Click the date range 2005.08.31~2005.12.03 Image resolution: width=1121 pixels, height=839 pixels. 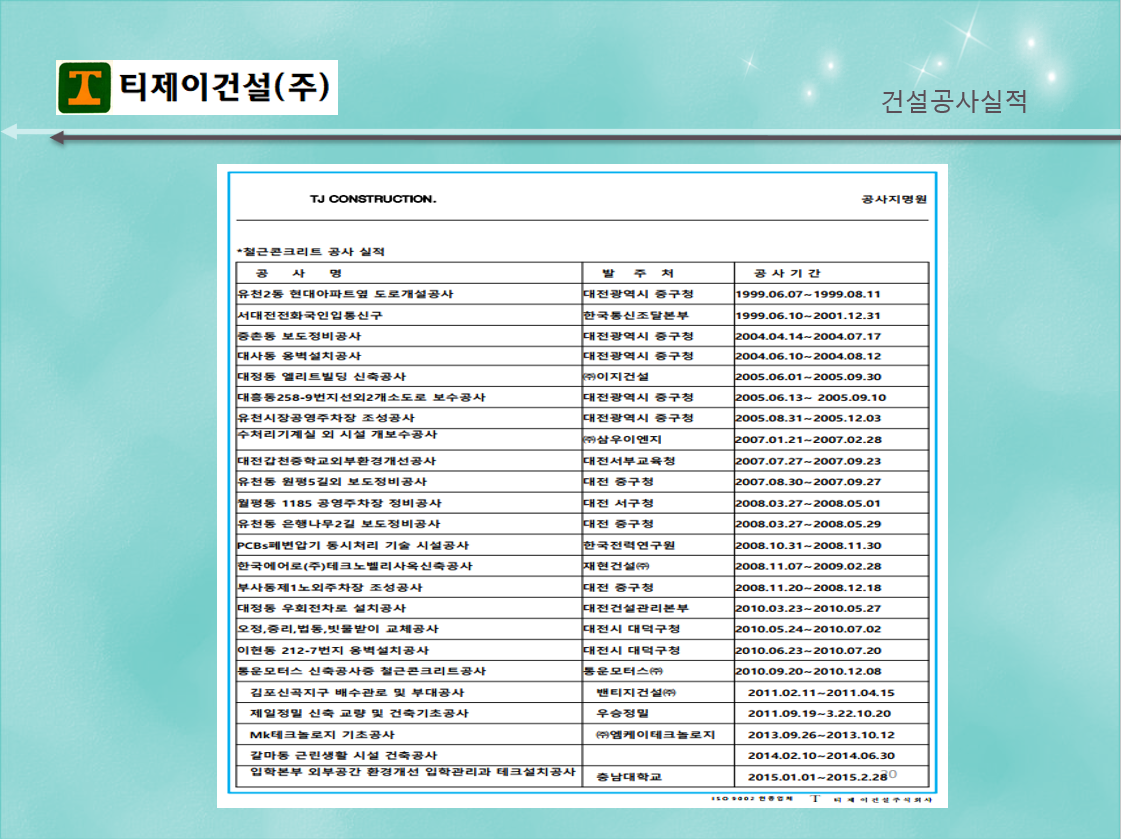808,418
